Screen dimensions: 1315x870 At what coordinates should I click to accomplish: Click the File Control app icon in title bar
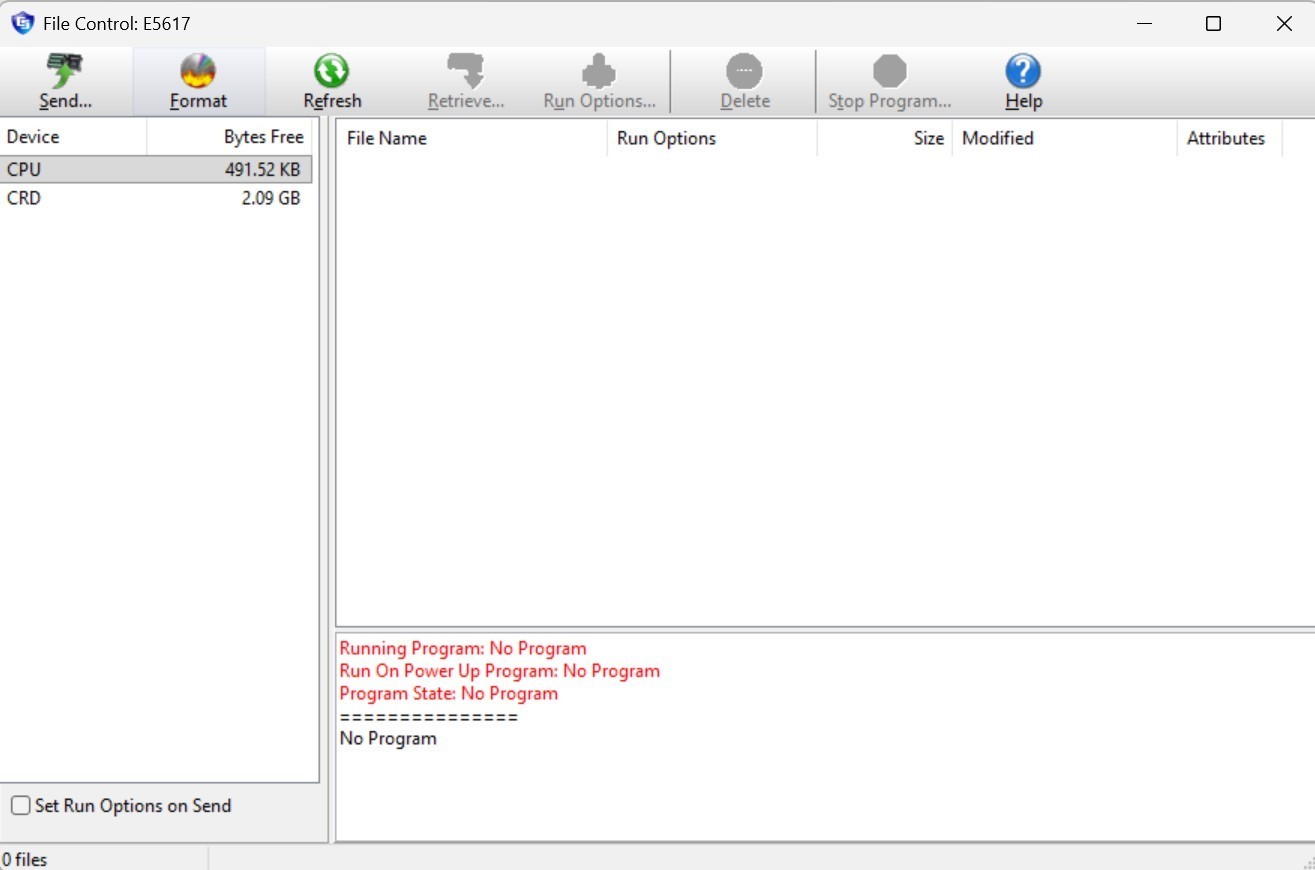click(22, 23)
